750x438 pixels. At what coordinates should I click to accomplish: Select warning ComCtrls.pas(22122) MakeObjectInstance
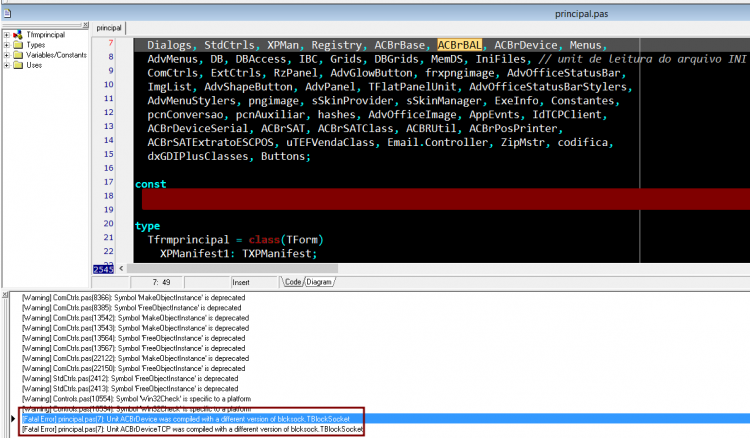(x=135, y=358)
